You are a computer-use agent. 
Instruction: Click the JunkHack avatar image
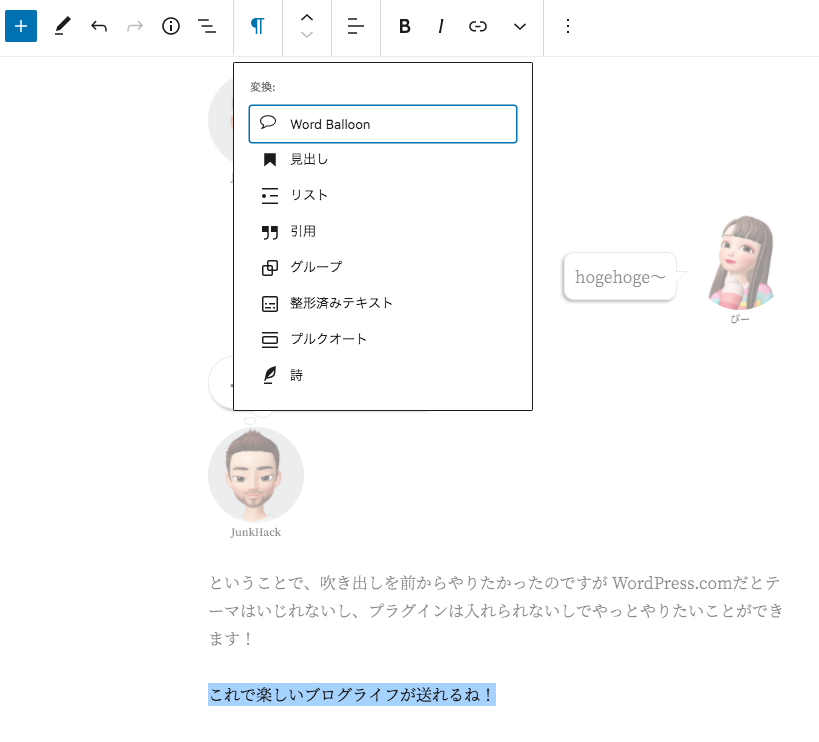[x=256, y=475]
